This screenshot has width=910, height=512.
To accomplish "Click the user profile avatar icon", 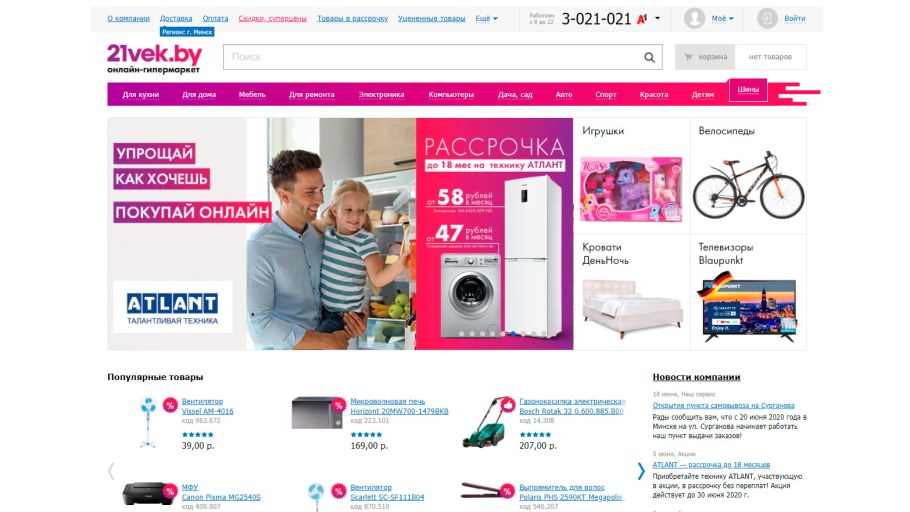I will pyautogui.click(x=694, y=18).
